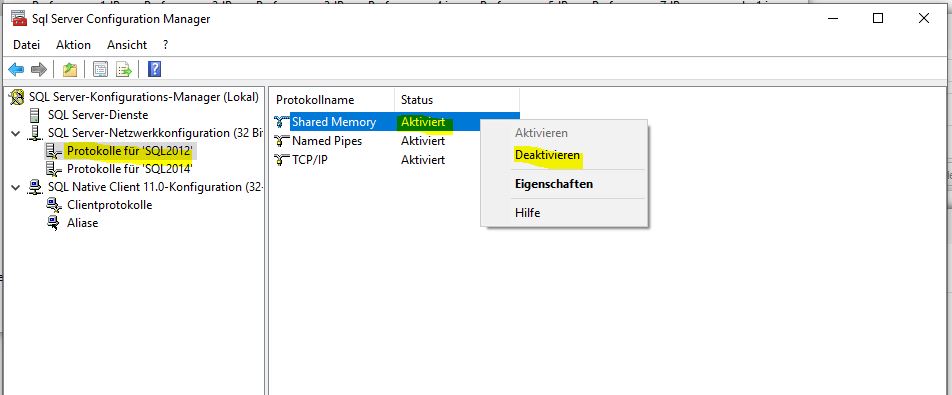Select Clientprotokolle in the tree
The width and height of the screenshot is (952, 395).
pos(109,205)
